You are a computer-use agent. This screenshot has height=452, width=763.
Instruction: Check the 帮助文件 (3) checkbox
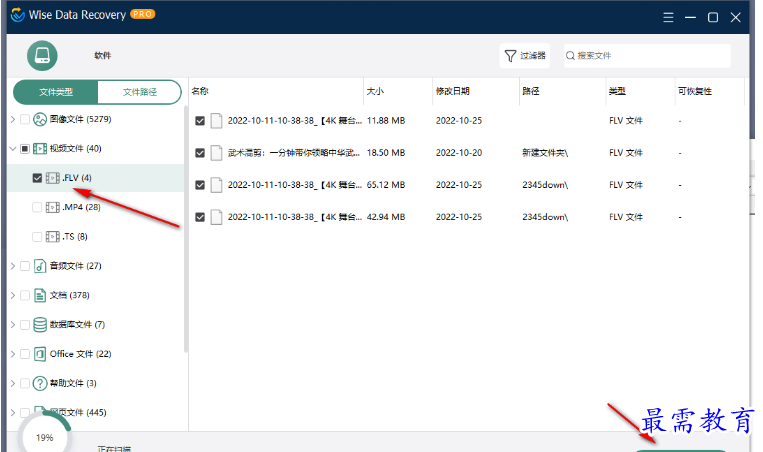point(25,383)
